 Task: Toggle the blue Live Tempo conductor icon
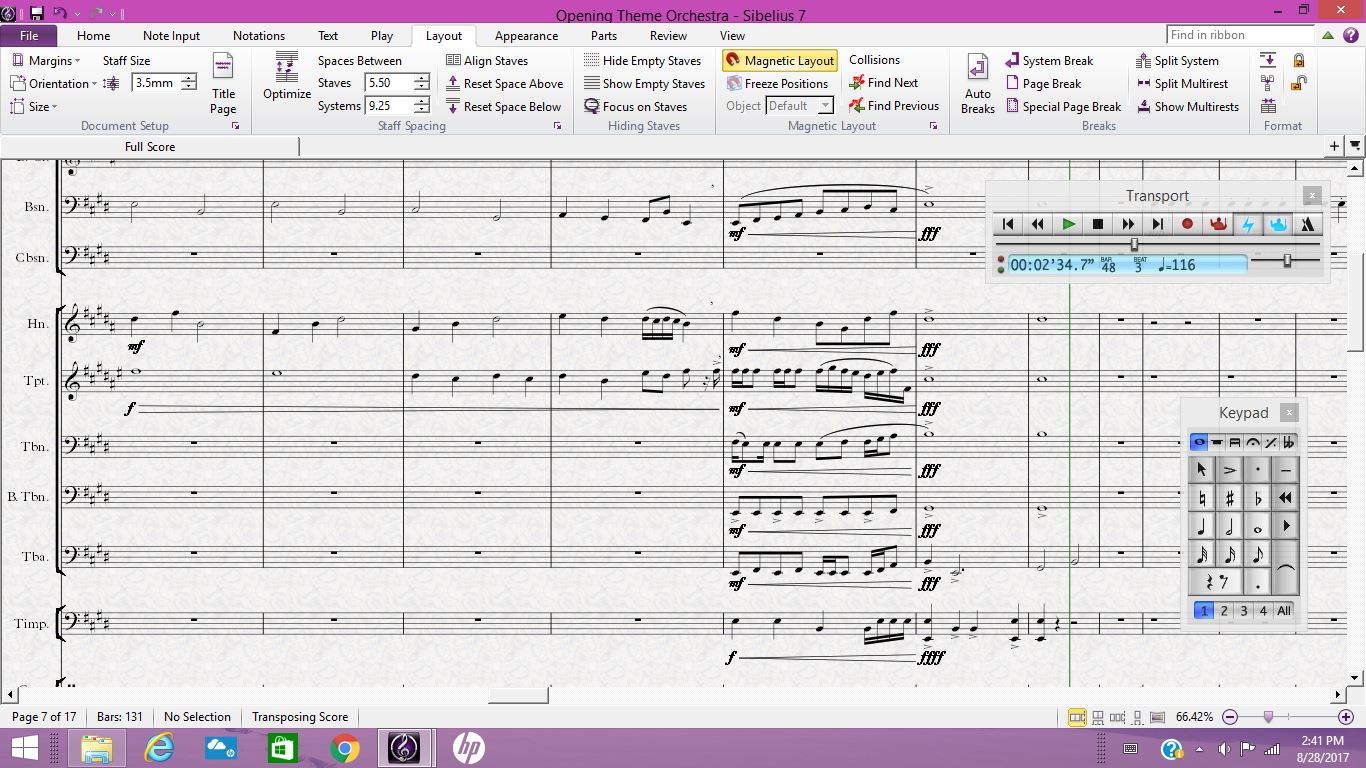coord(1277,224)
